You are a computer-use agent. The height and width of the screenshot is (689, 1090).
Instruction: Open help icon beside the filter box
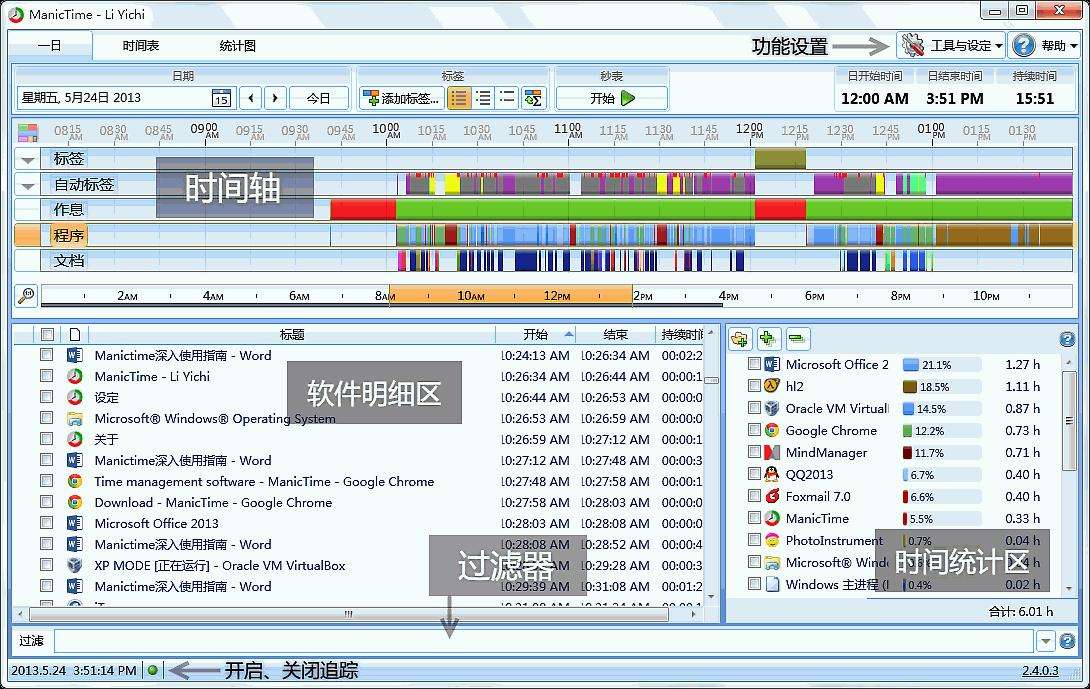pos(1067,641)
